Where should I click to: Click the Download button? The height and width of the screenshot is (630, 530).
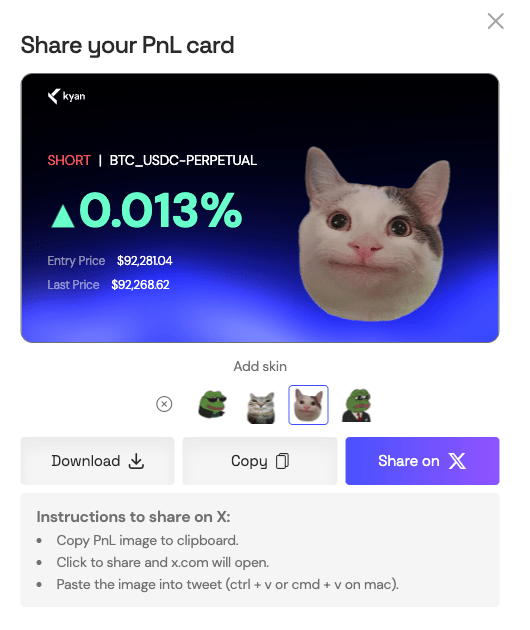98,461
